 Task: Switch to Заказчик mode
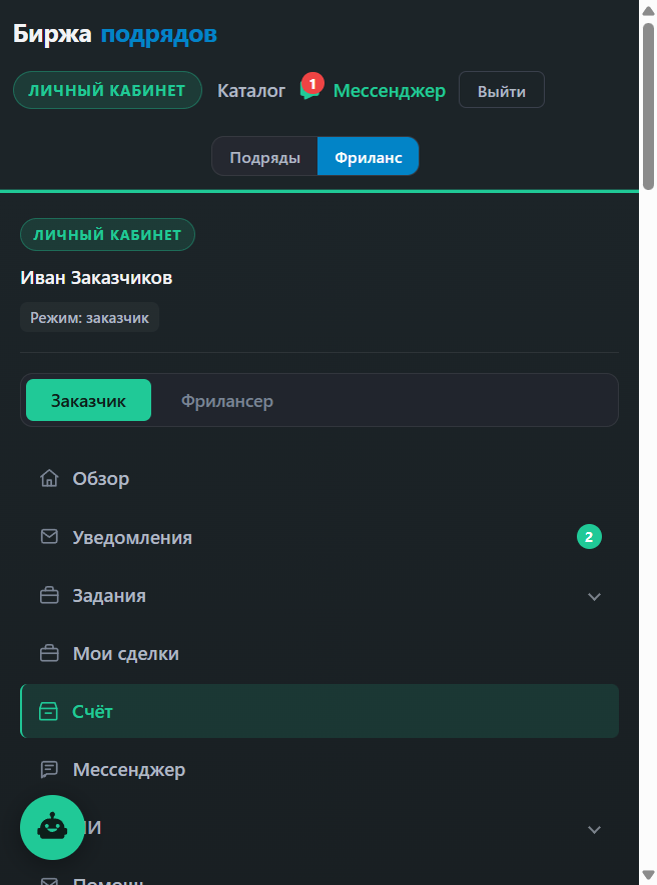tap(89, 400)
